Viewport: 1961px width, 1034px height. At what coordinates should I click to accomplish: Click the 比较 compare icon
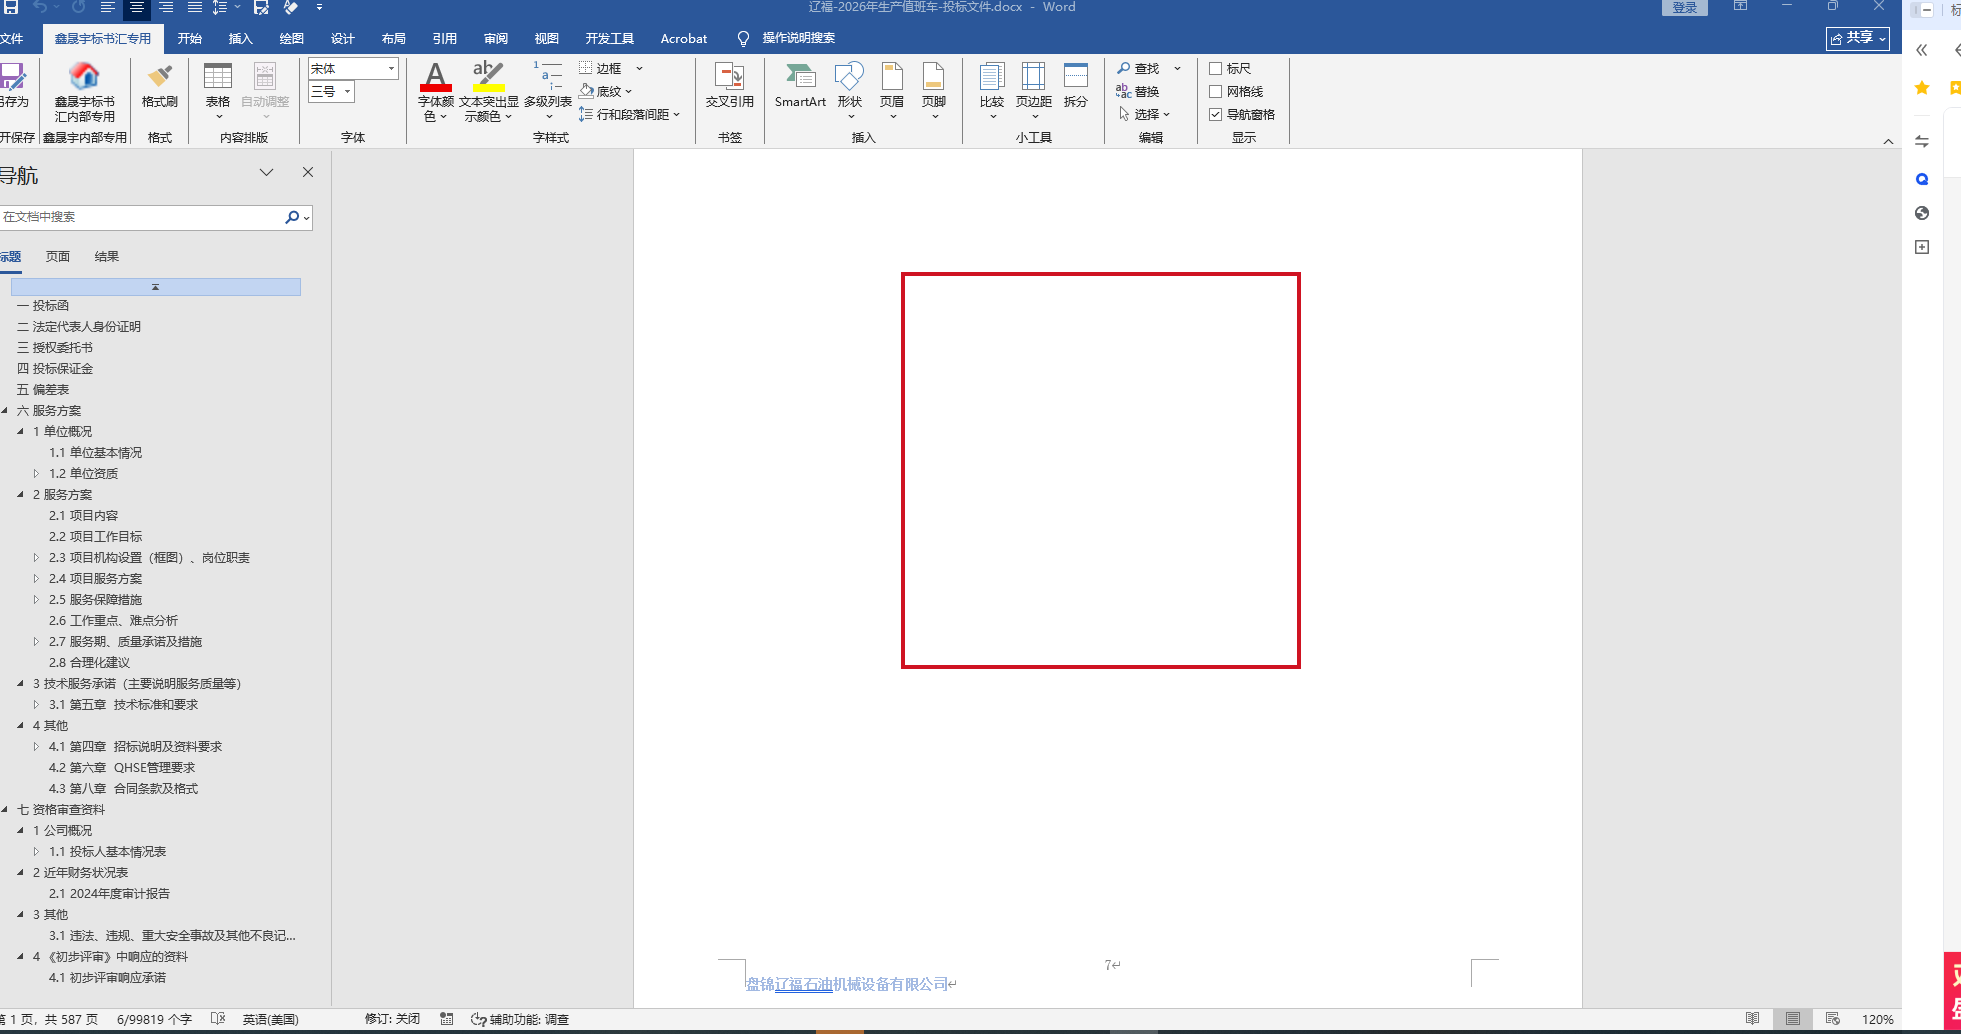click(992, 77)
